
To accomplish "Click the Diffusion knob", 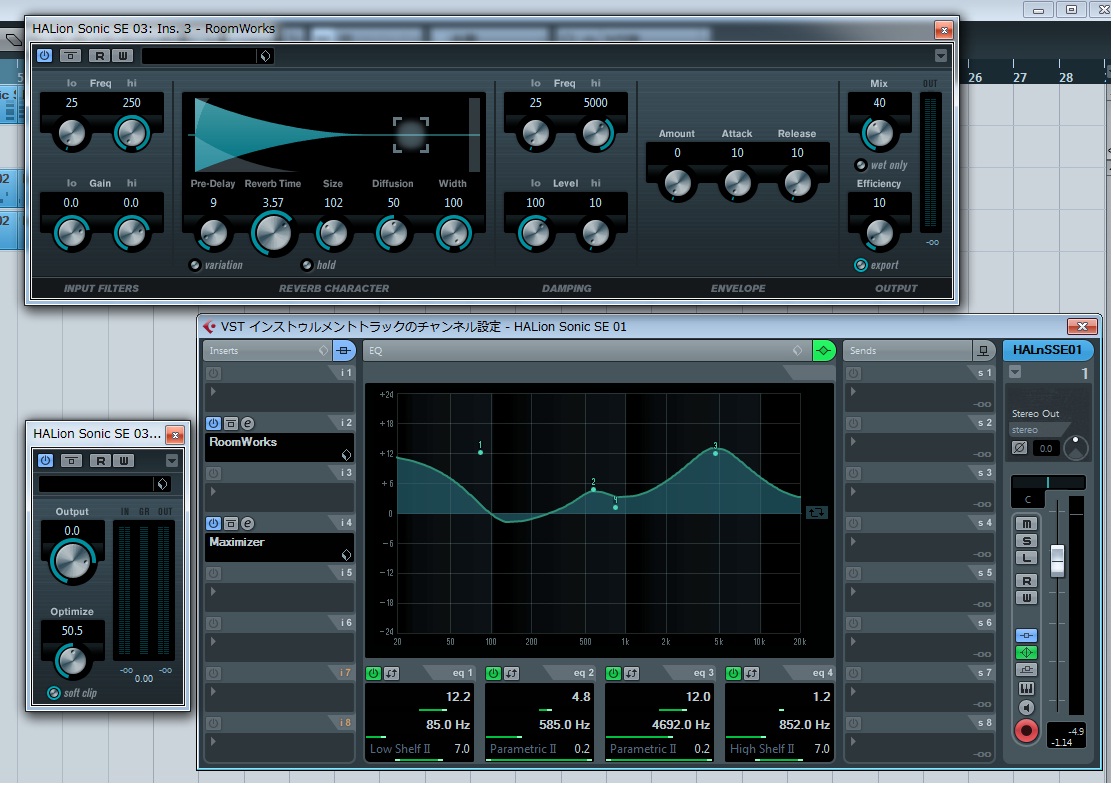I will tap(393, 233).
